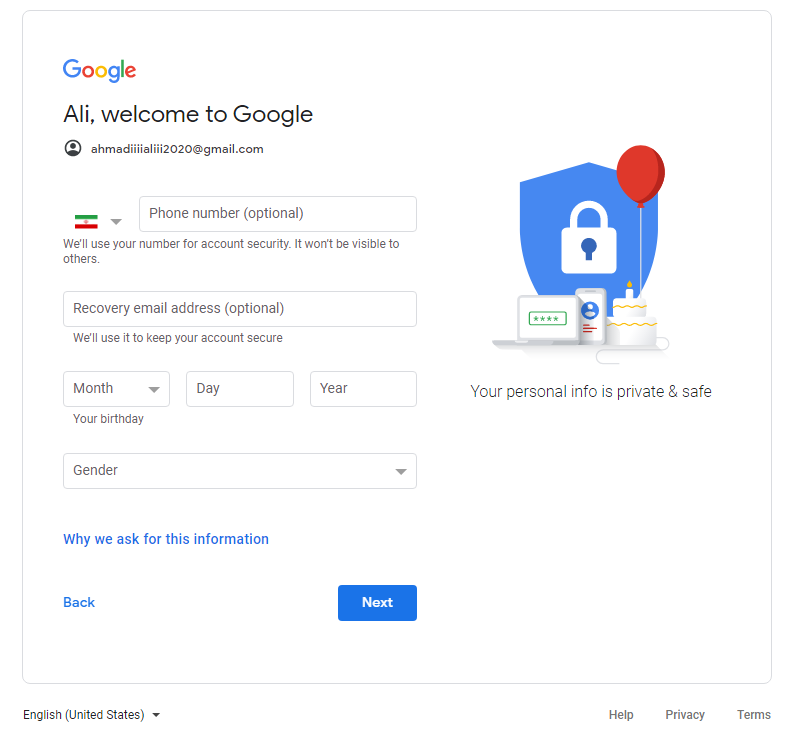The height and width of the screenshot is (748, 792).
Task: Click the padlock icon on blue shield
Action: click(x=588, y=237)
